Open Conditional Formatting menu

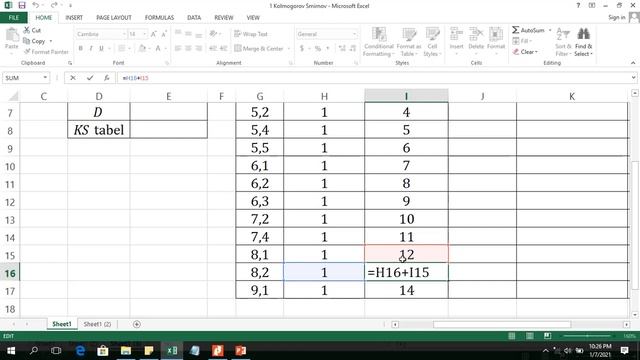pyautogui.click(x=379, y=42)
